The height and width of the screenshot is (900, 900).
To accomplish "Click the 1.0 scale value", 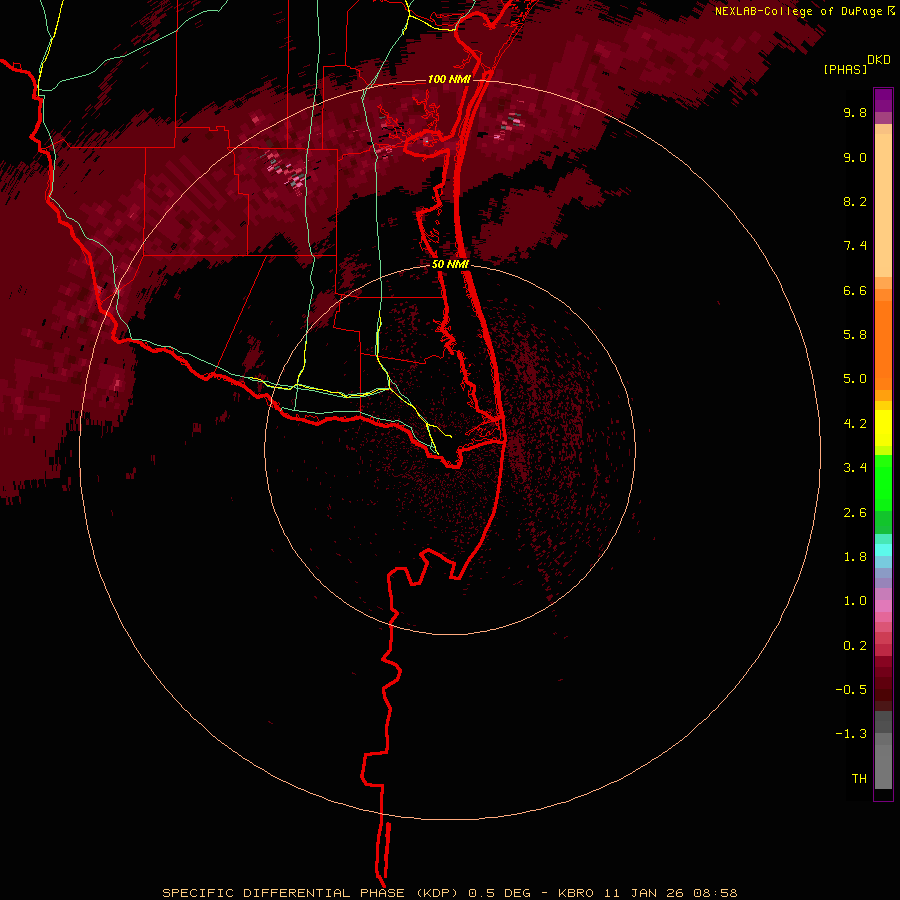I will 855,601.
